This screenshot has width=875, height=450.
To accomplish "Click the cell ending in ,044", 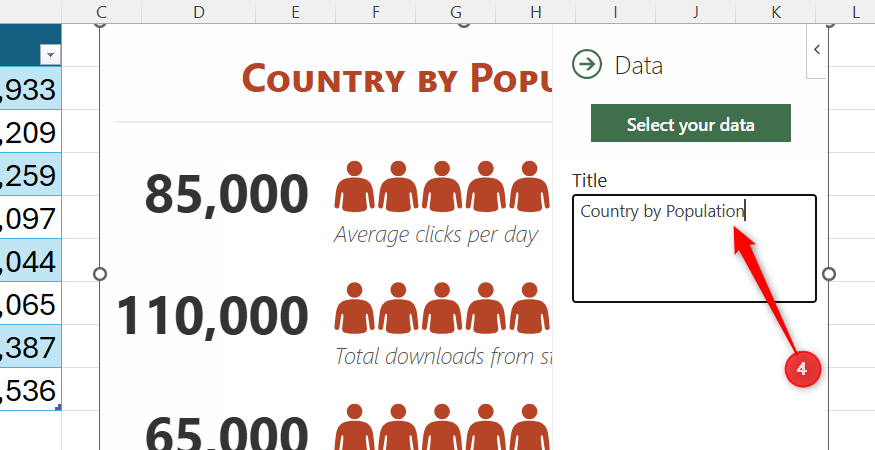I will 31,260.
